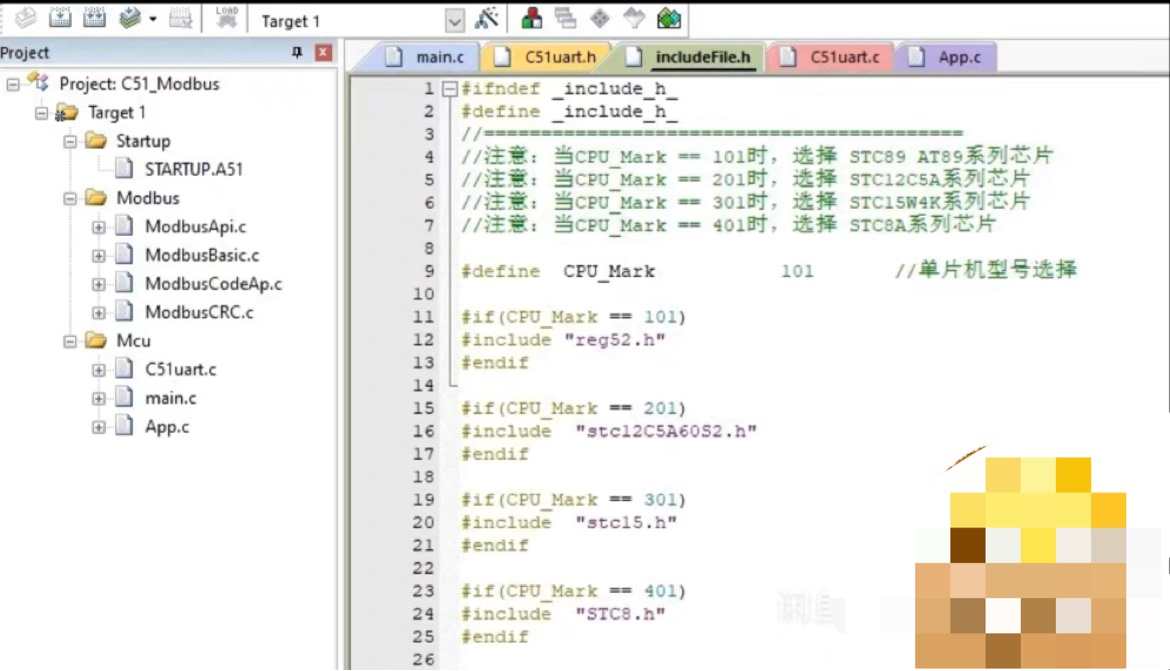Screen dimensions: 1170x671
Task: Collapse the Mcu group
Action: click(69, 341)
